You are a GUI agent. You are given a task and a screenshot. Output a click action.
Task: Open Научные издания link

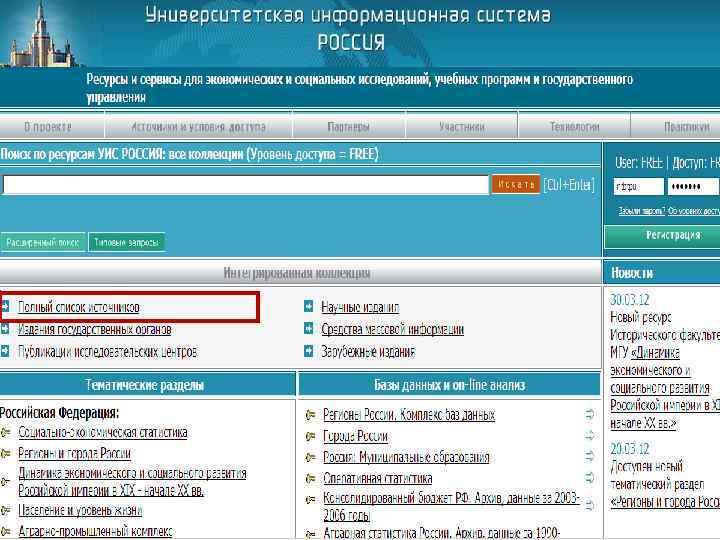point(360,307)
